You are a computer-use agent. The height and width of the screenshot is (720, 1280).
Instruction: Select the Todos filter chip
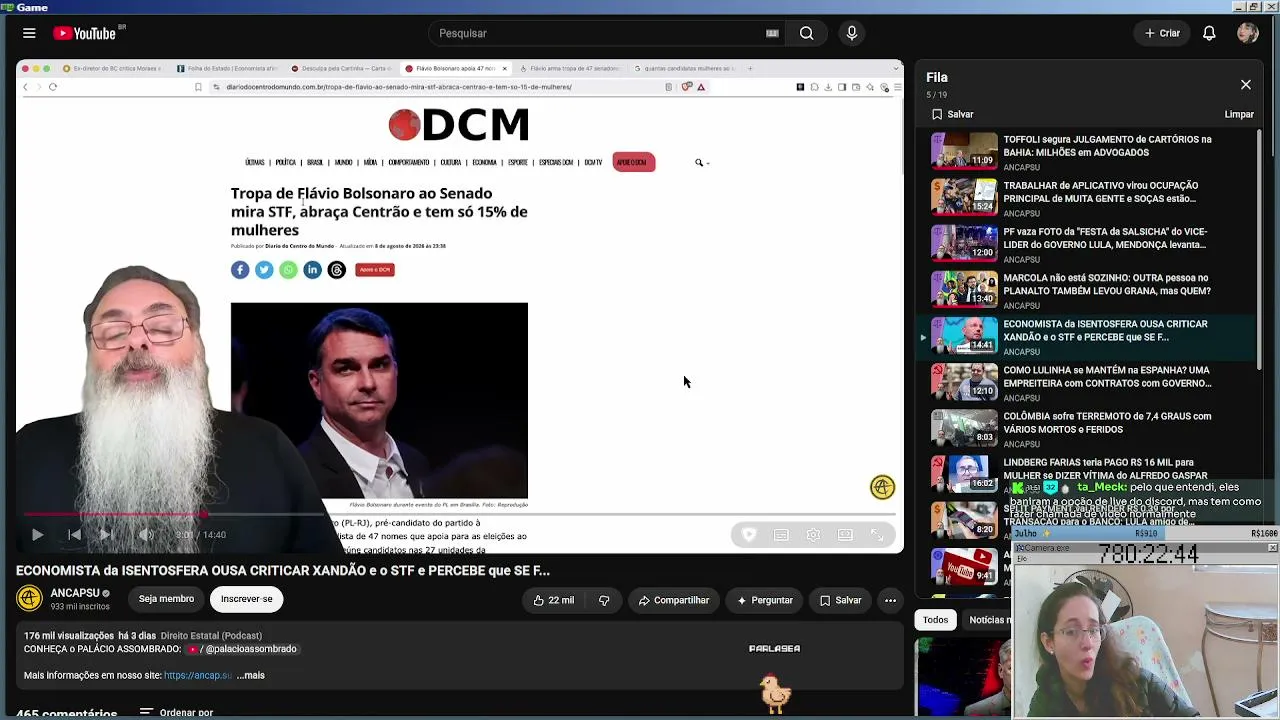click(x=935, y=620)
